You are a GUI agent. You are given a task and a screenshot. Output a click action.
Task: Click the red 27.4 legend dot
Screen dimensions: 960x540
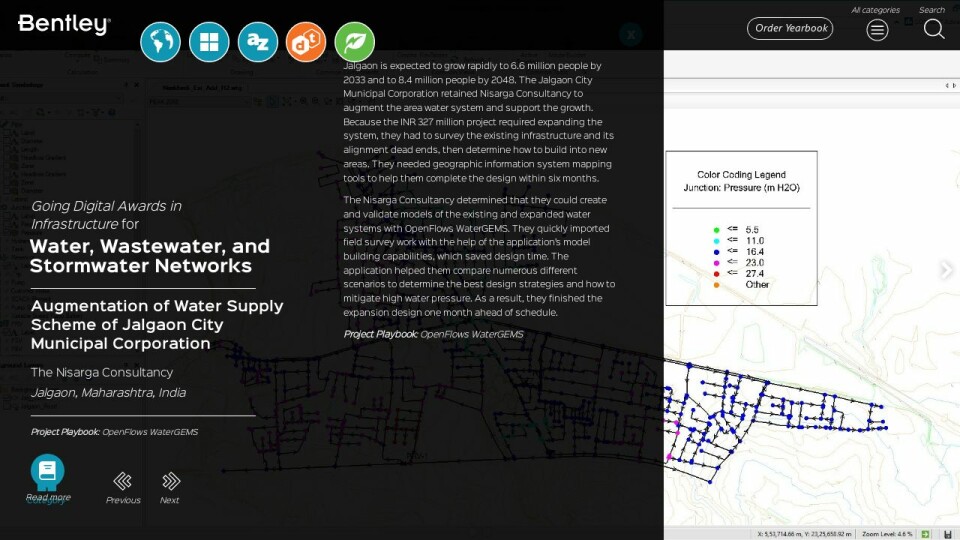(716, 274)
